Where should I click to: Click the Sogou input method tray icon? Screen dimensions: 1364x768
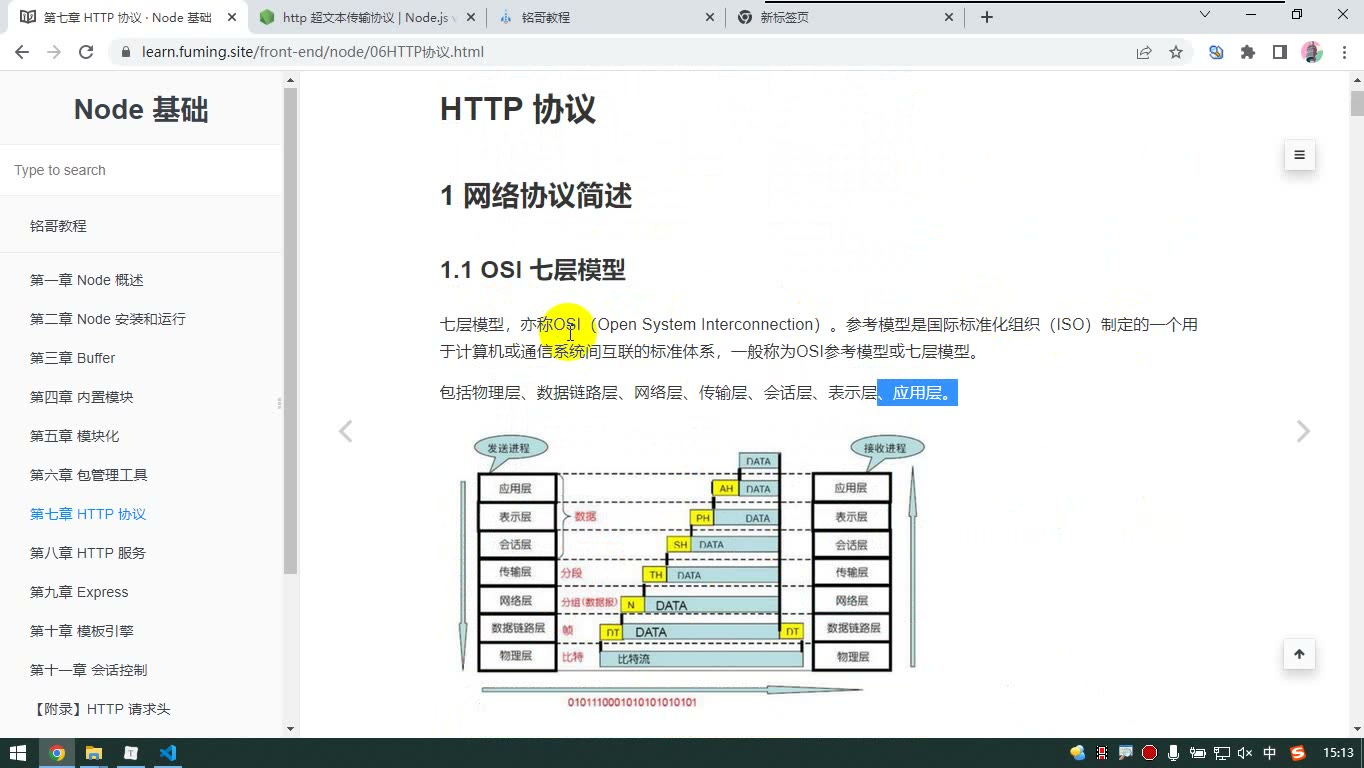pos(1298,753)
